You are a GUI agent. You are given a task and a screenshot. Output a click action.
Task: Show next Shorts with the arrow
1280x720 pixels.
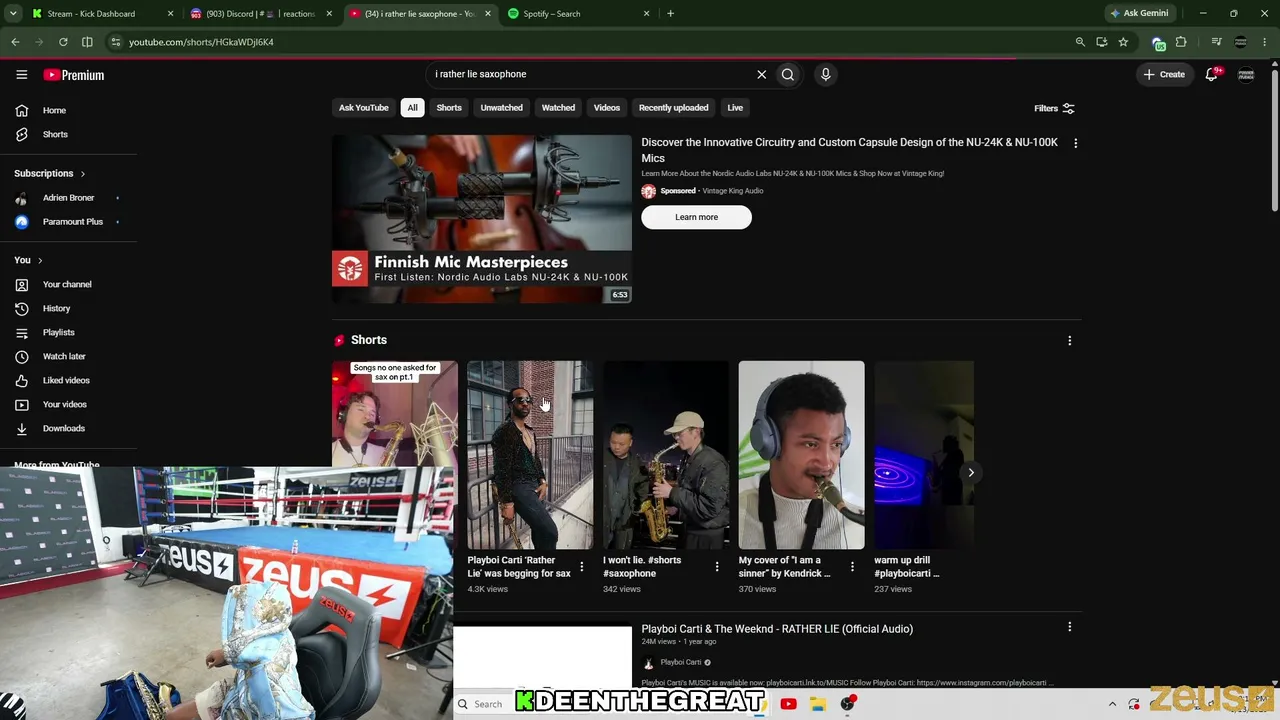pos(970,472)
